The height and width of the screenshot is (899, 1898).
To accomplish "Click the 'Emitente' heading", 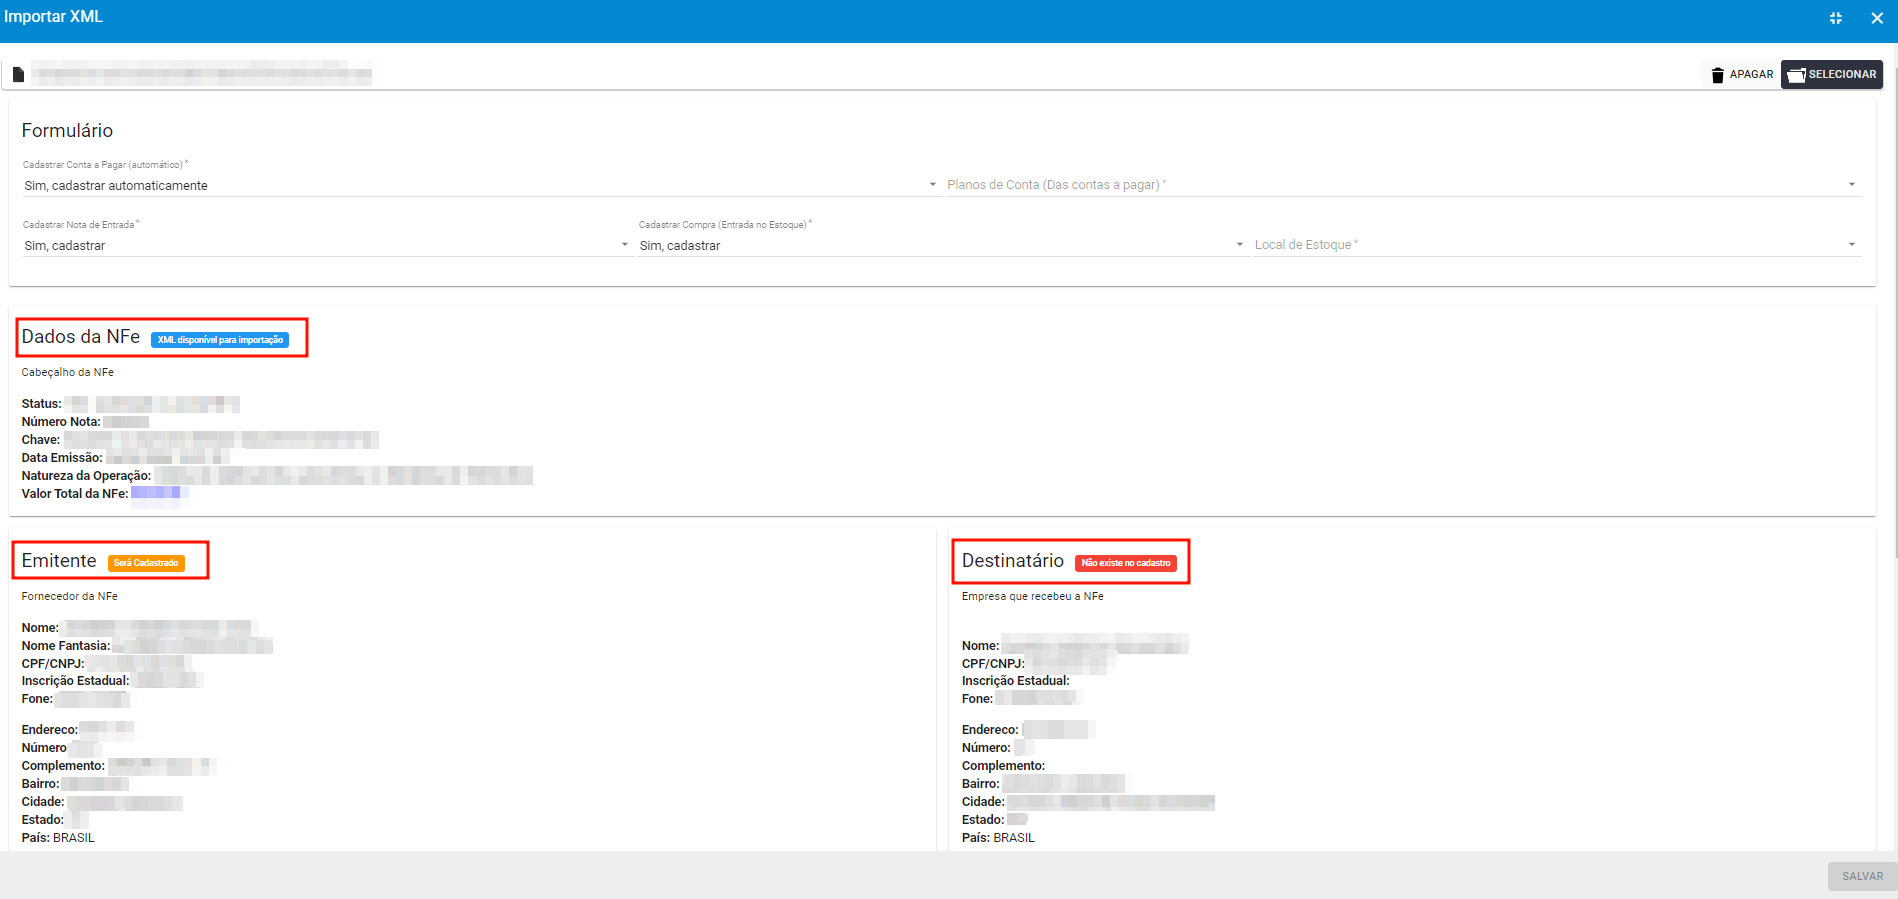I will (x=59, y=561).
